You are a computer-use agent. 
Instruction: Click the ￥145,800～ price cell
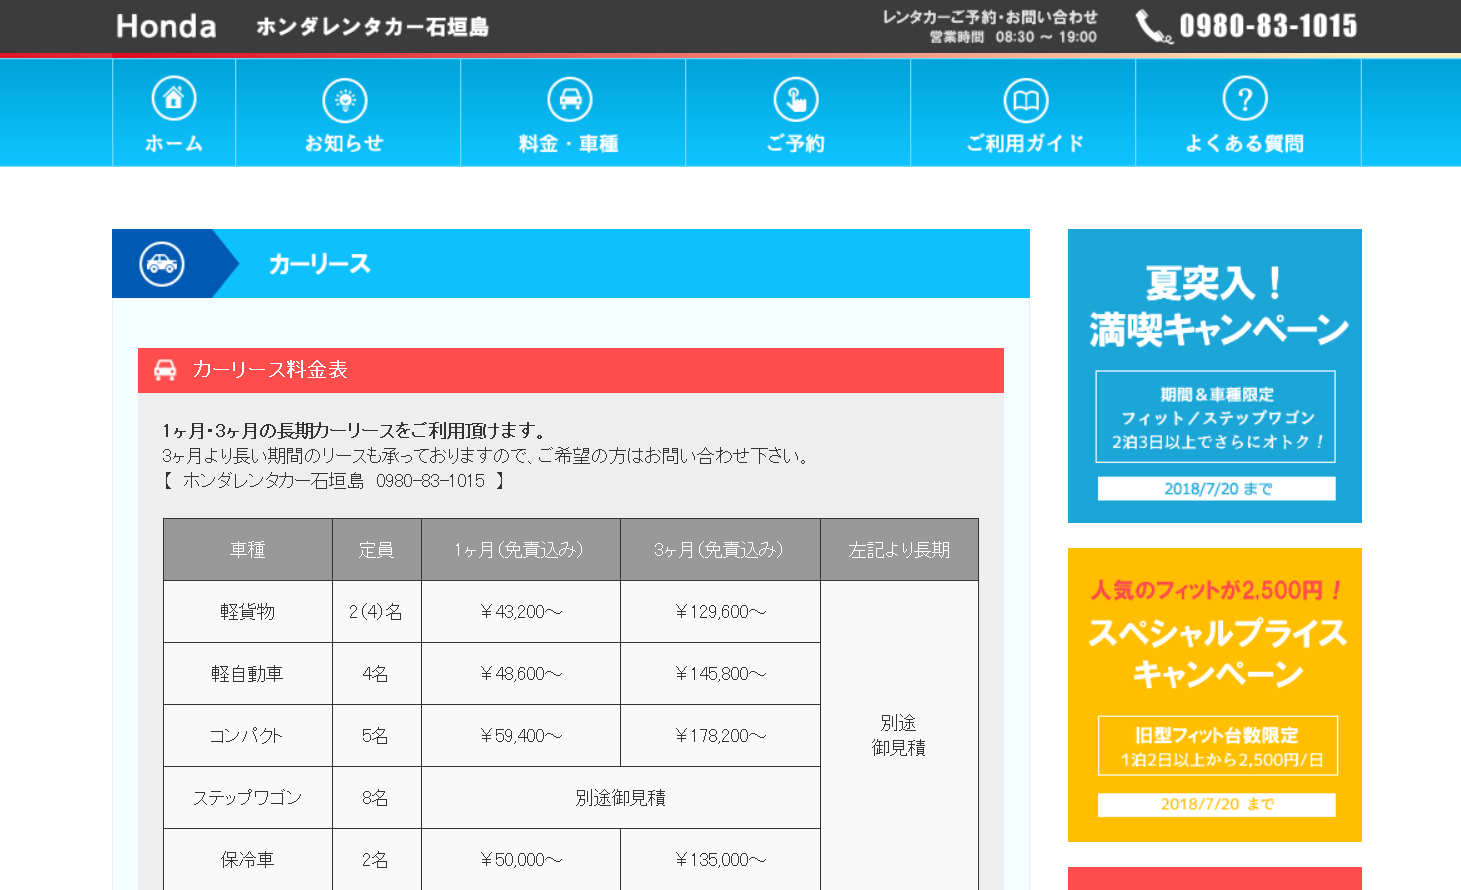[x=720, y=674]
